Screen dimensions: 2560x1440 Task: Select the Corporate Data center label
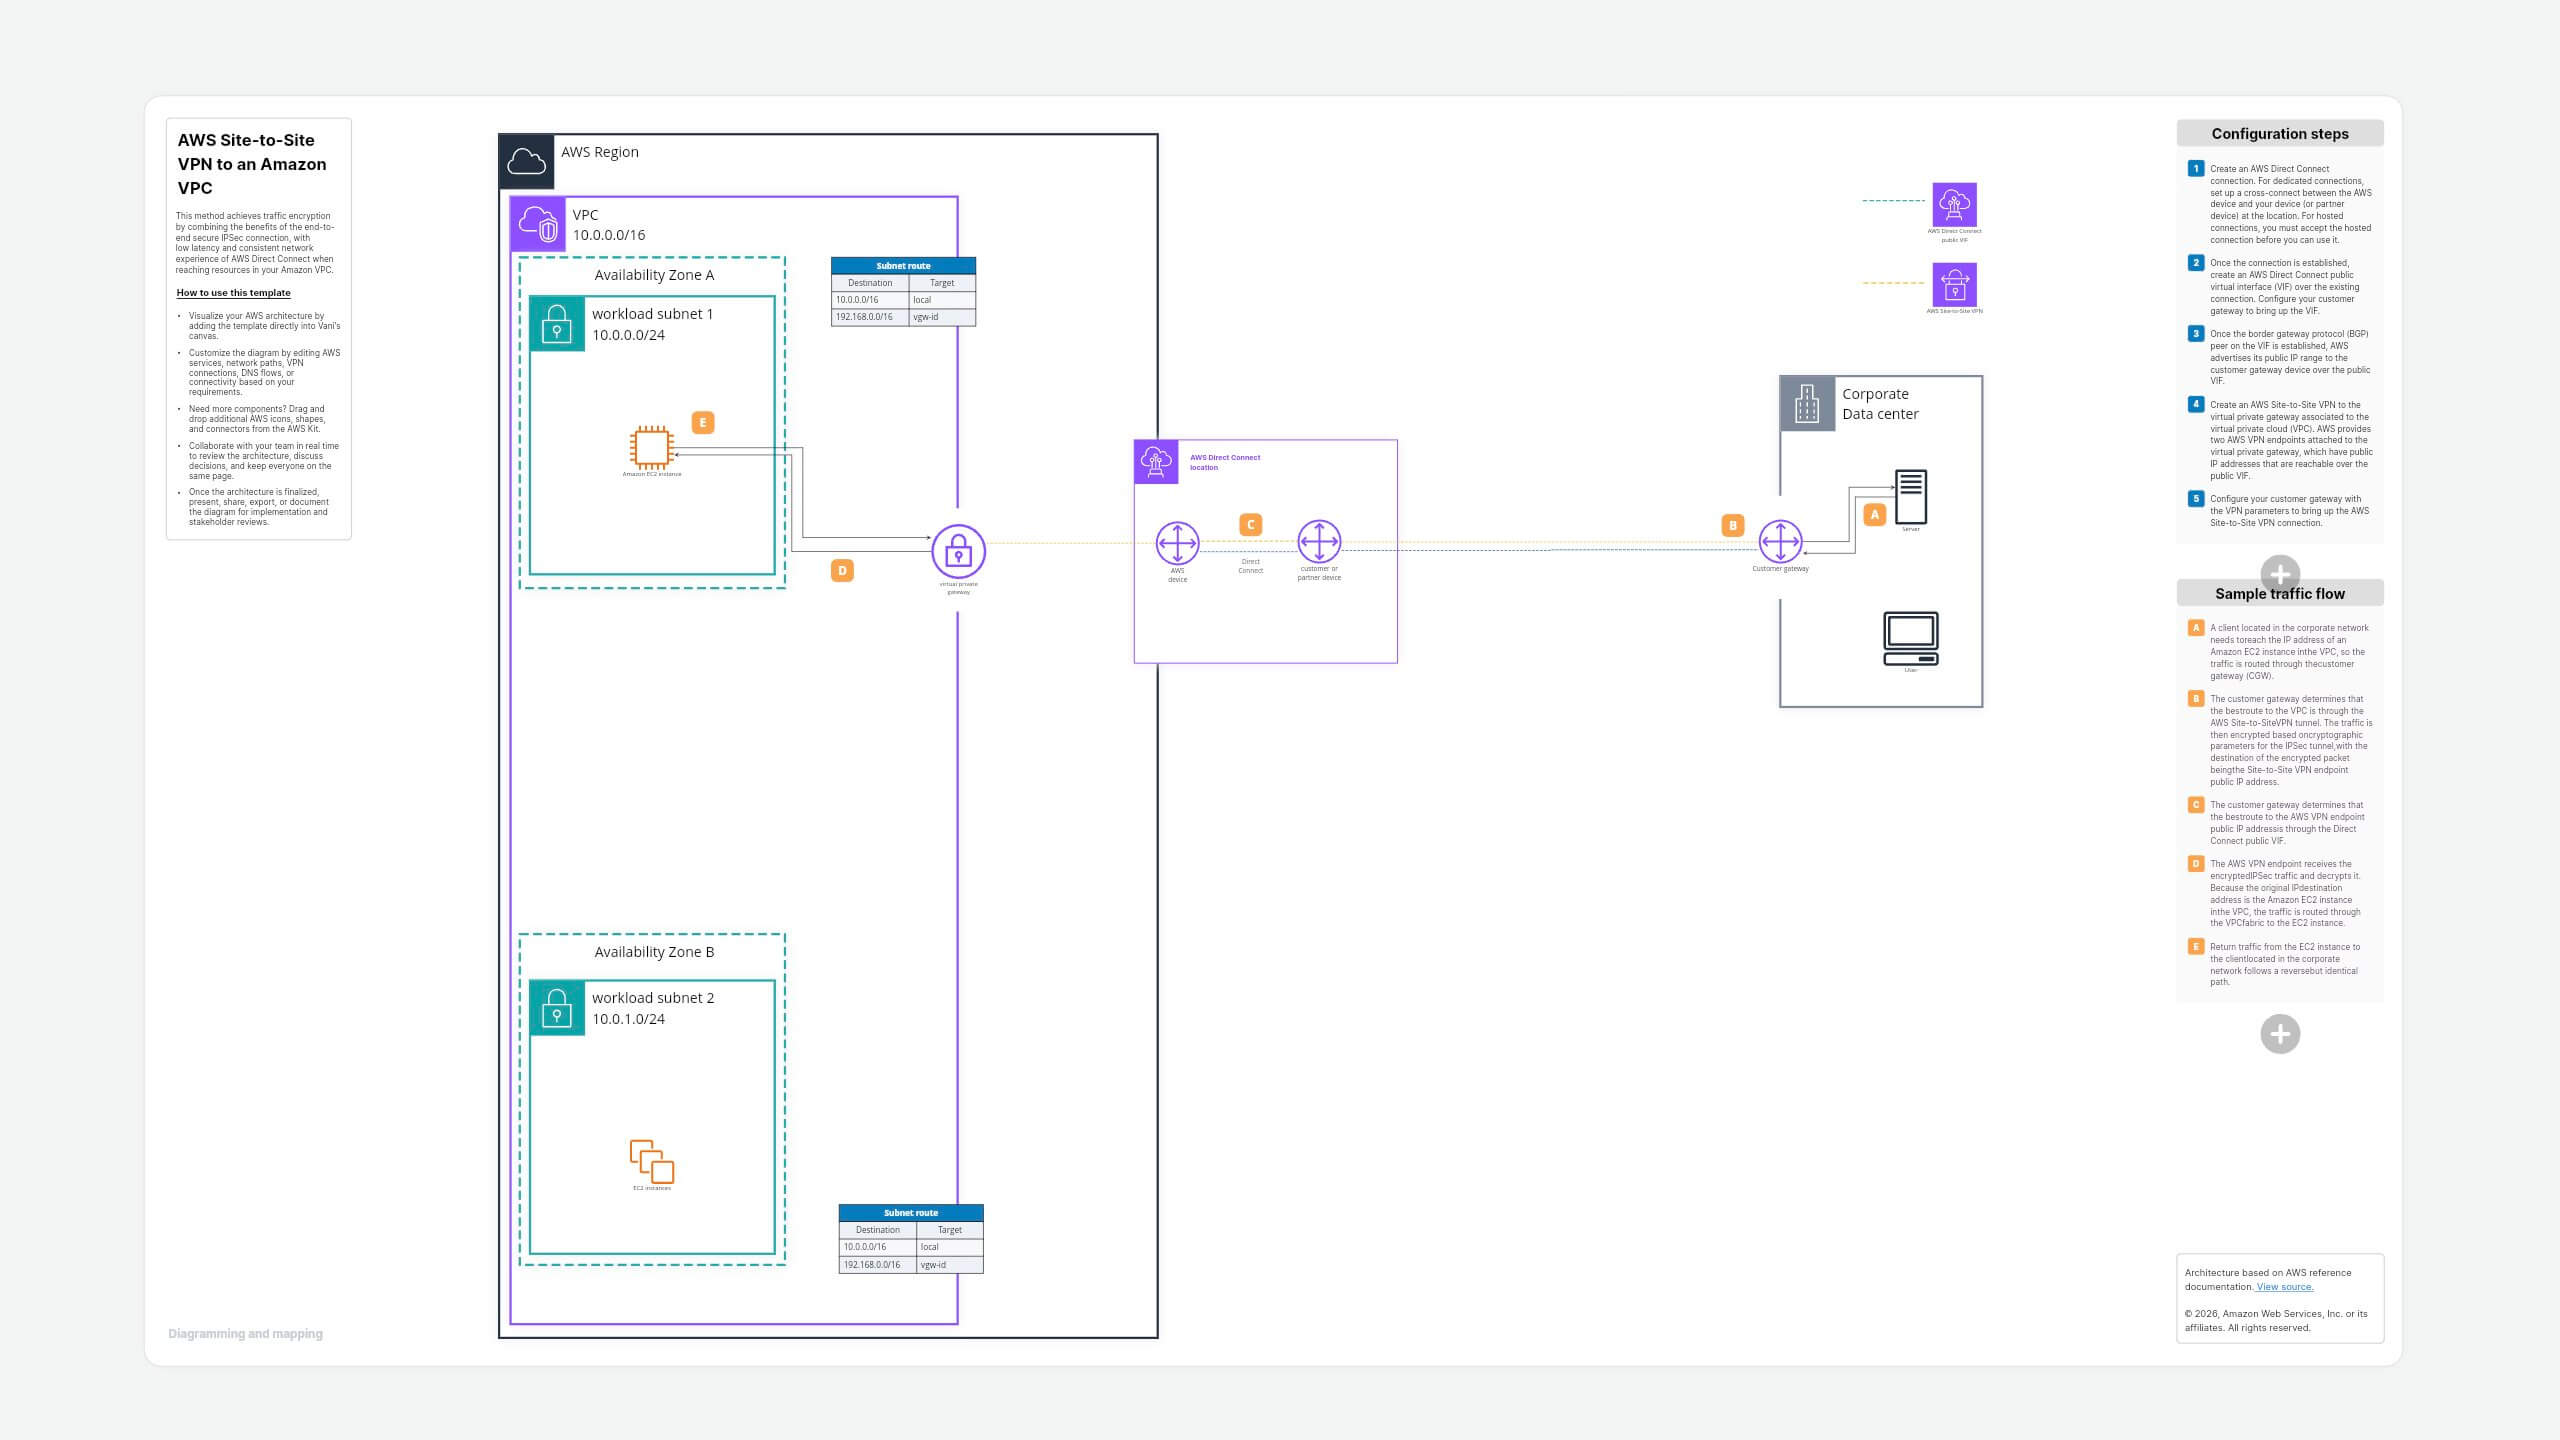tap(1880, 404)
